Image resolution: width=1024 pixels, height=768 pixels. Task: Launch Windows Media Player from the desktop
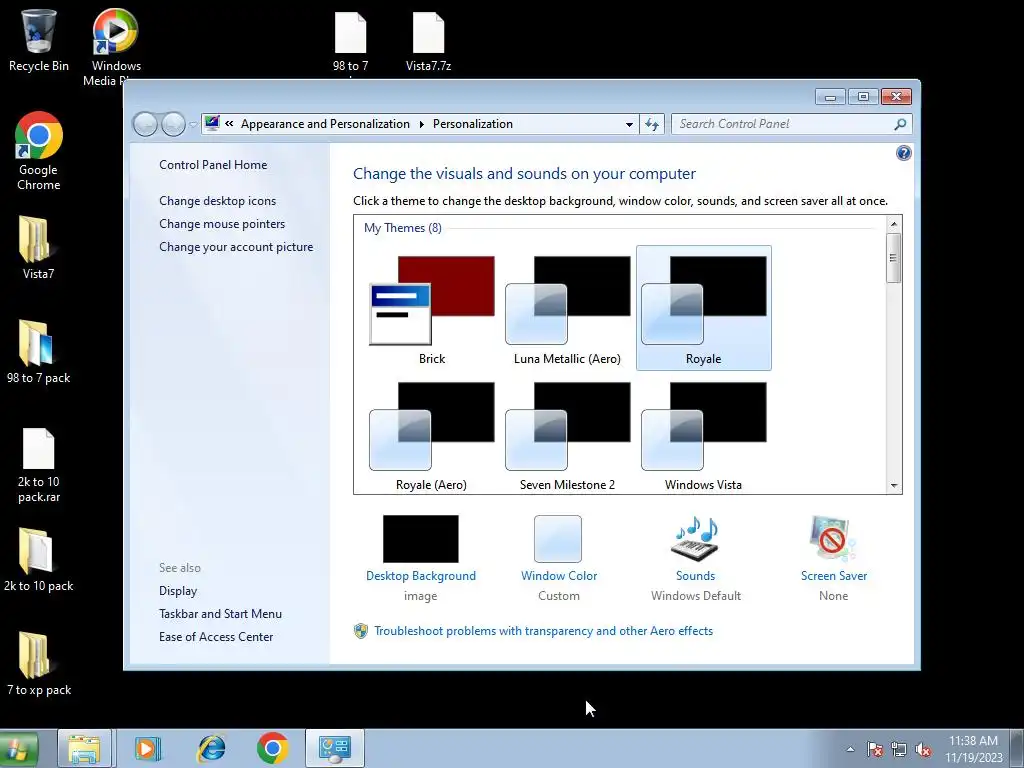click(116, 46)
